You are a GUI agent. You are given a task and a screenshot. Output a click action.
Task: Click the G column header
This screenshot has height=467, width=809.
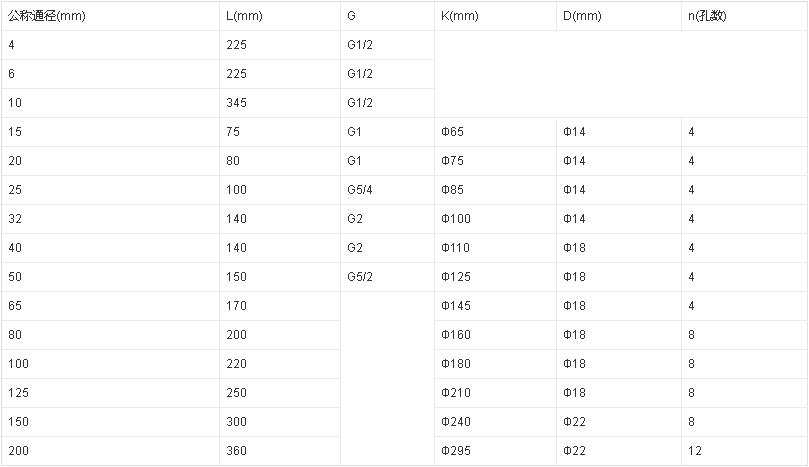click(x=351, y=16)
